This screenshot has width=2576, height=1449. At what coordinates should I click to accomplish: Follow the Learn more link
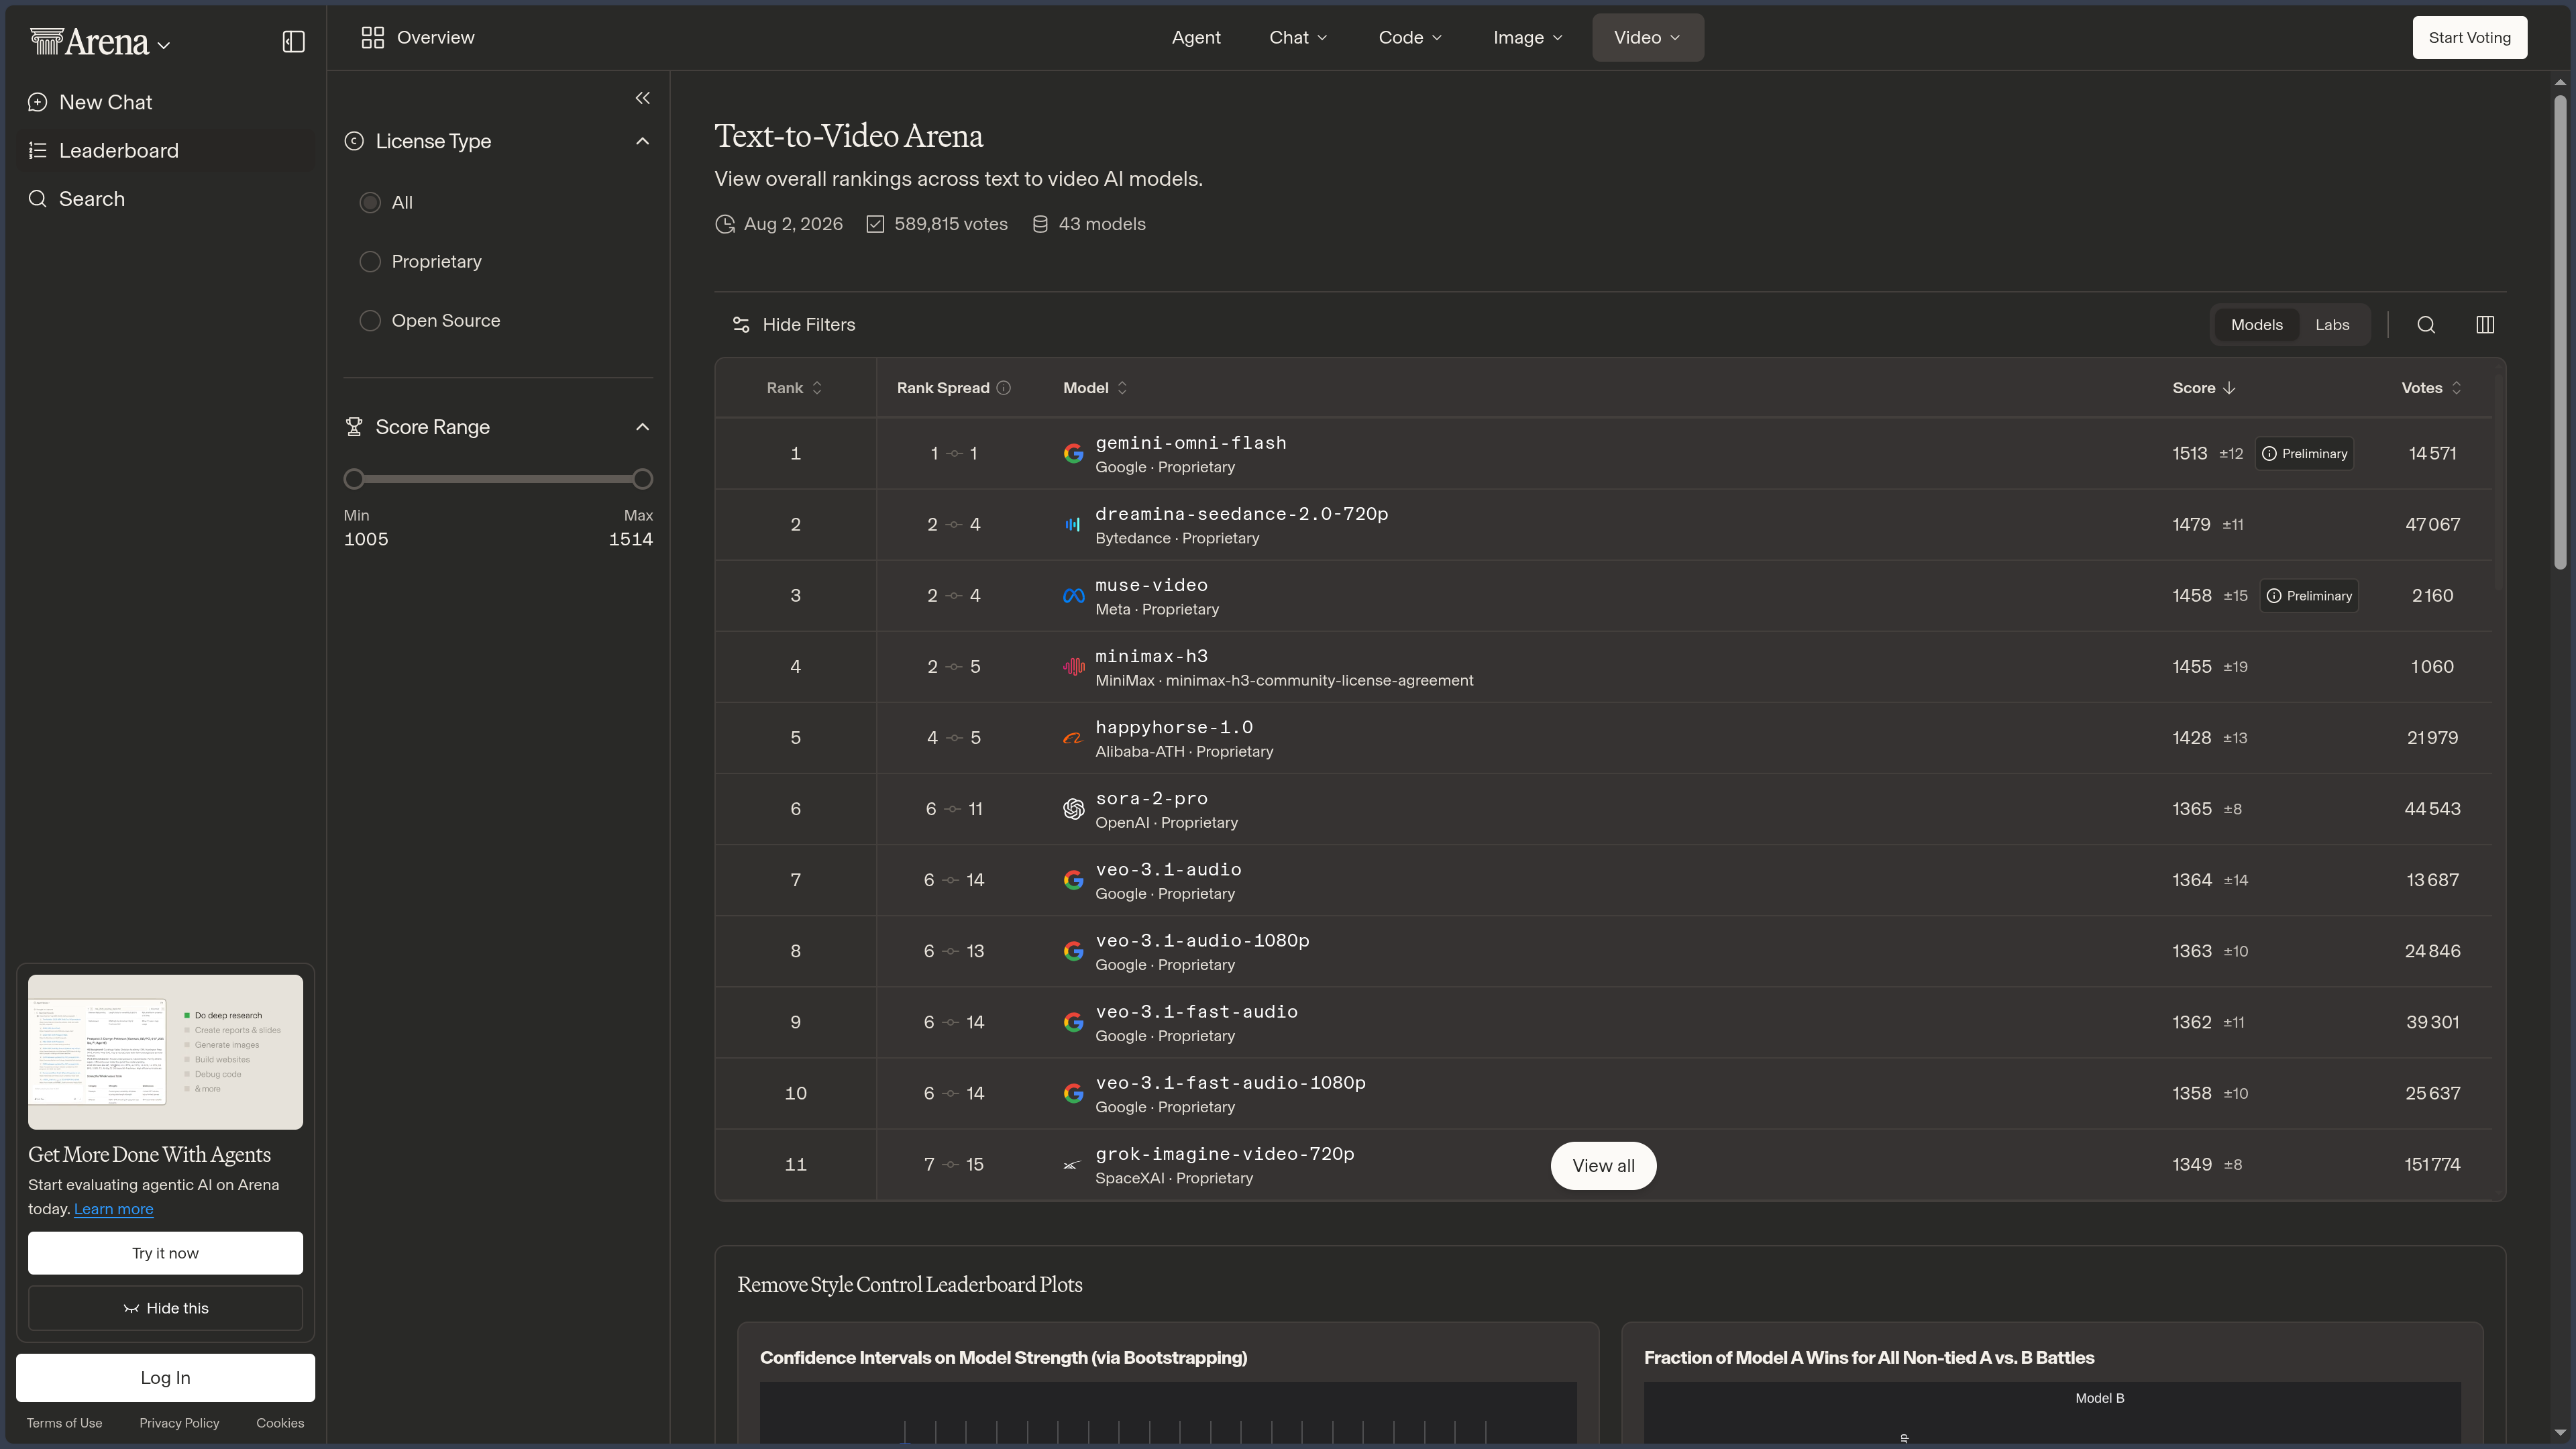click(113, 1208)
